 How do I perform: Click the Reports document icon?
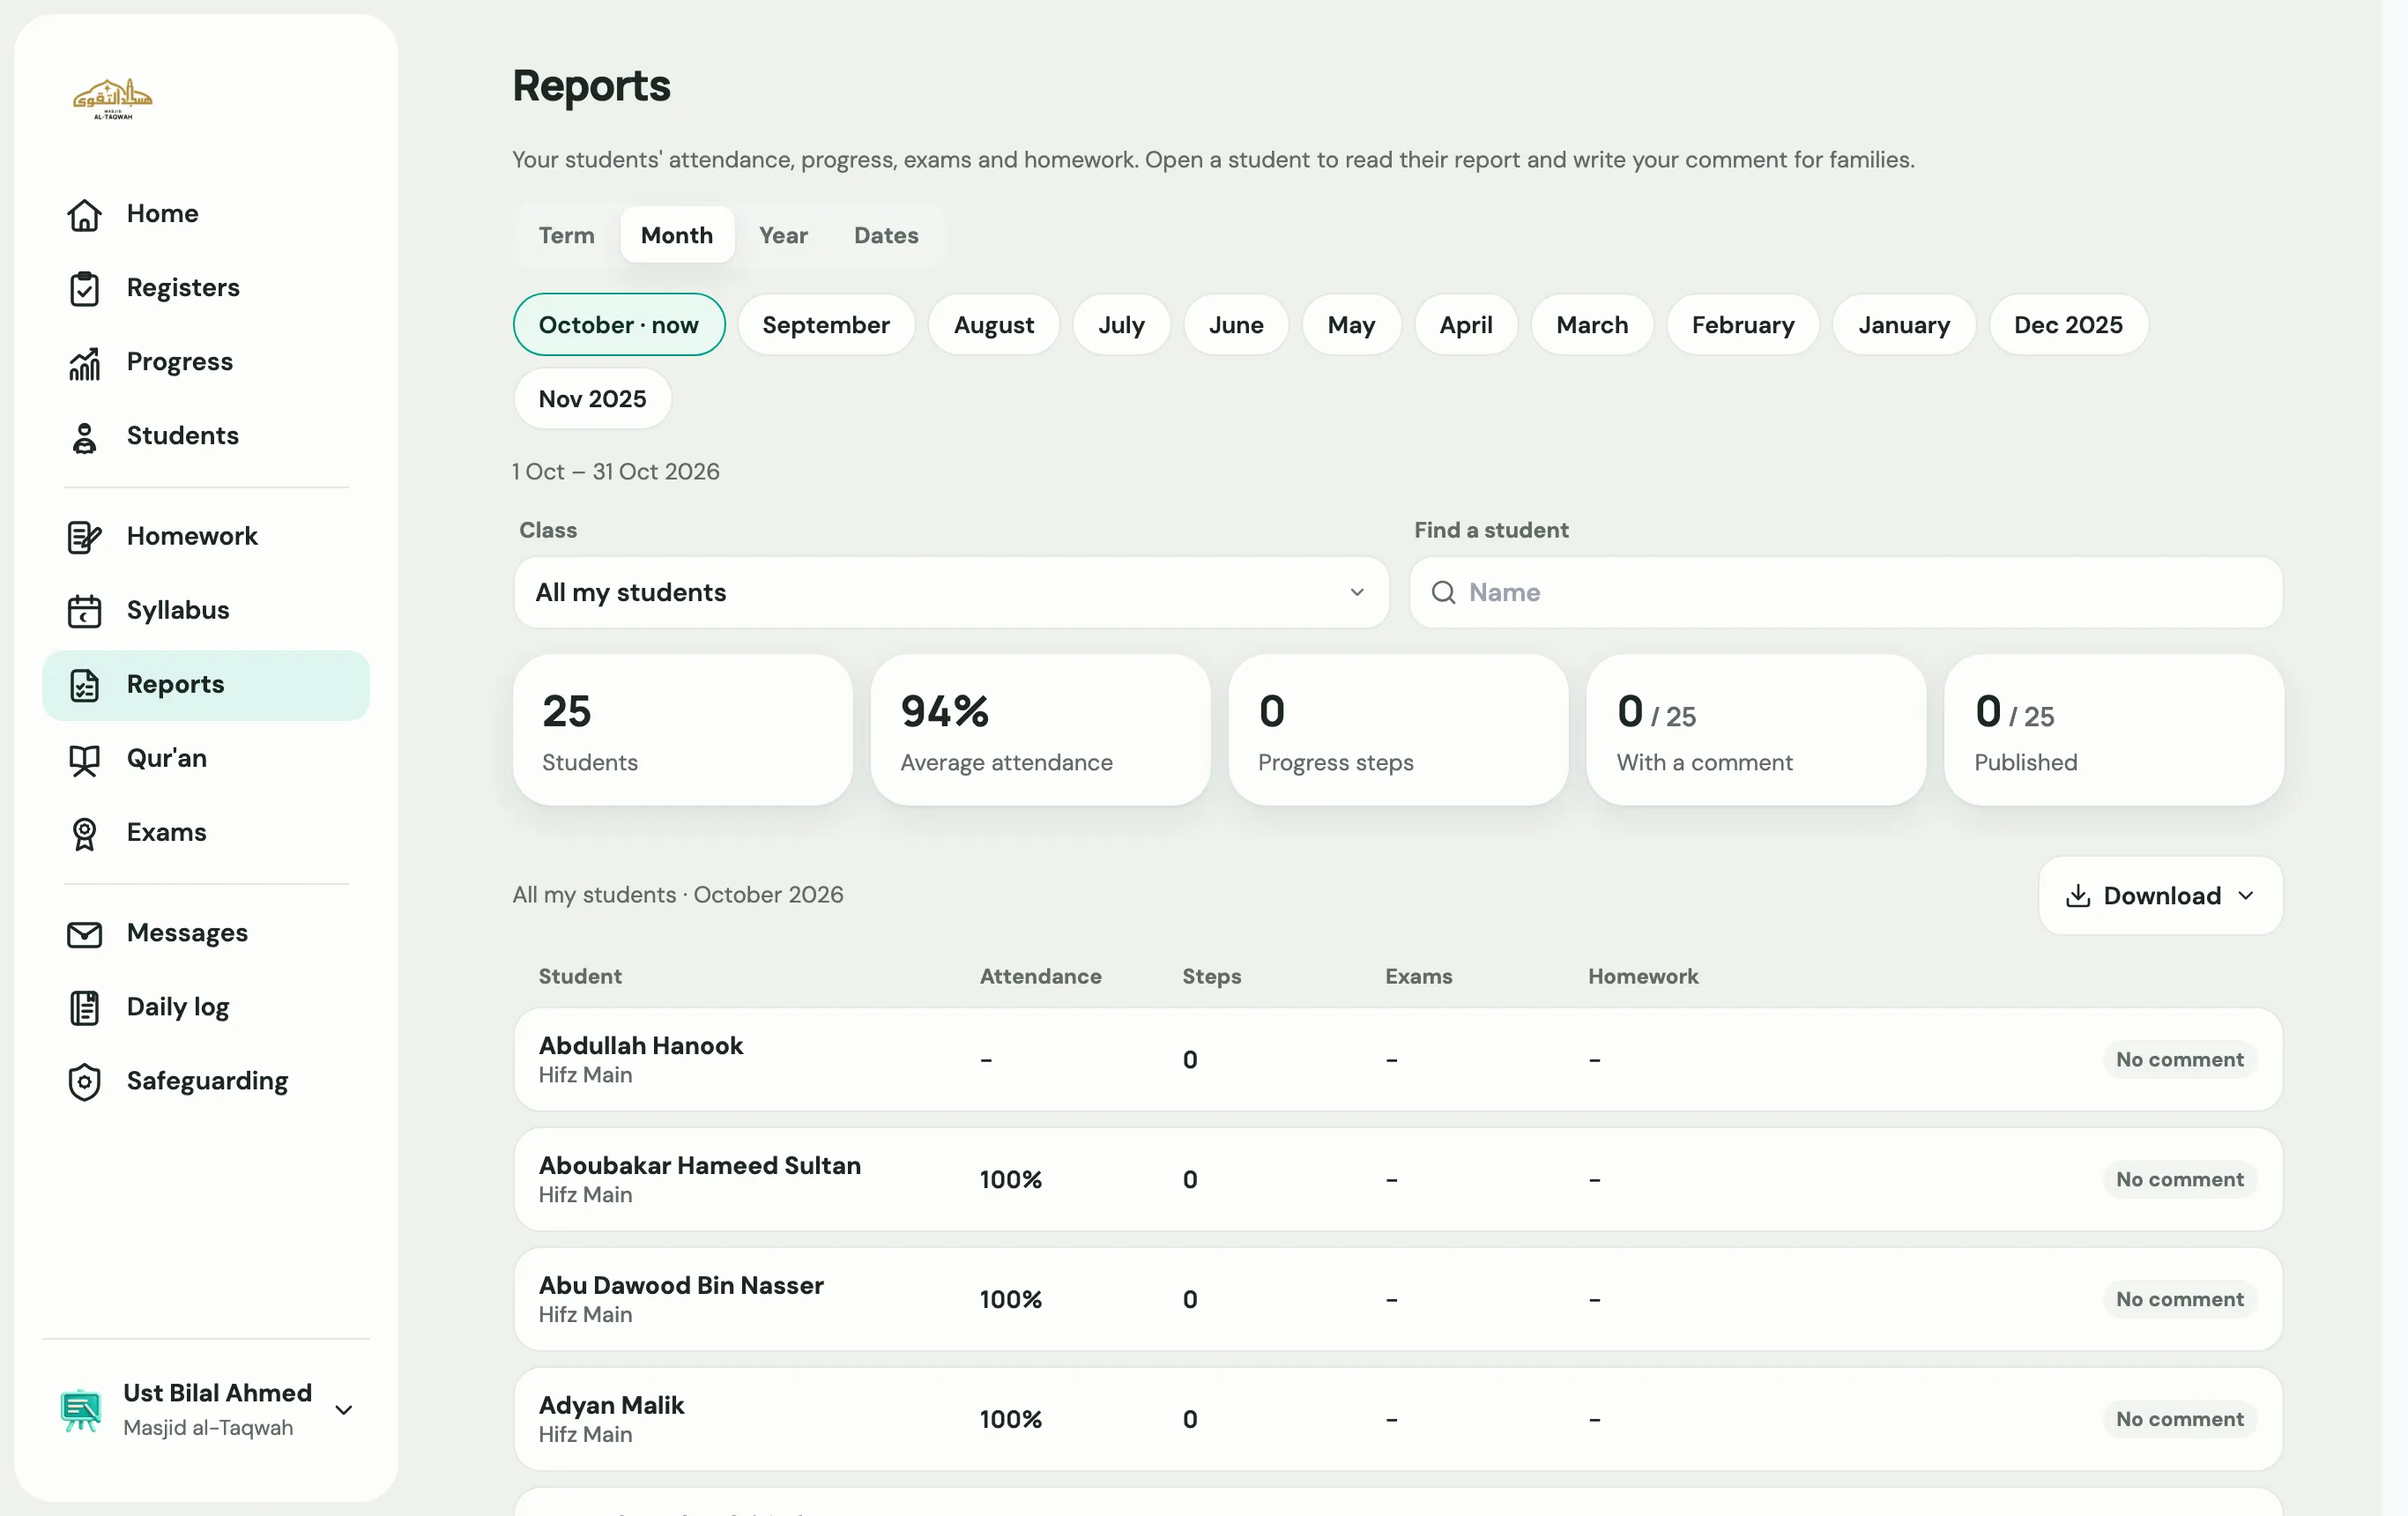[84, 685]
